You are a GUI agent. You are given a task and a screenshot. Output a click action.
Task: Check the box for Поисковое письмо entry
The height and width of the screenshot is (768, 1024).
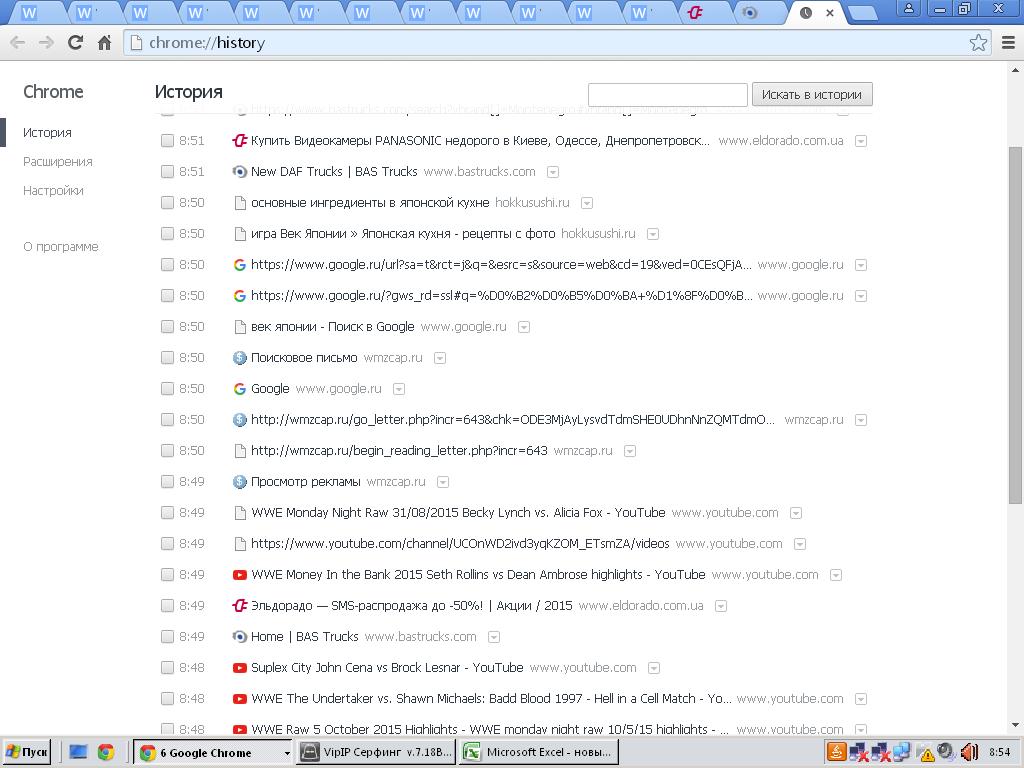point(167,358)
